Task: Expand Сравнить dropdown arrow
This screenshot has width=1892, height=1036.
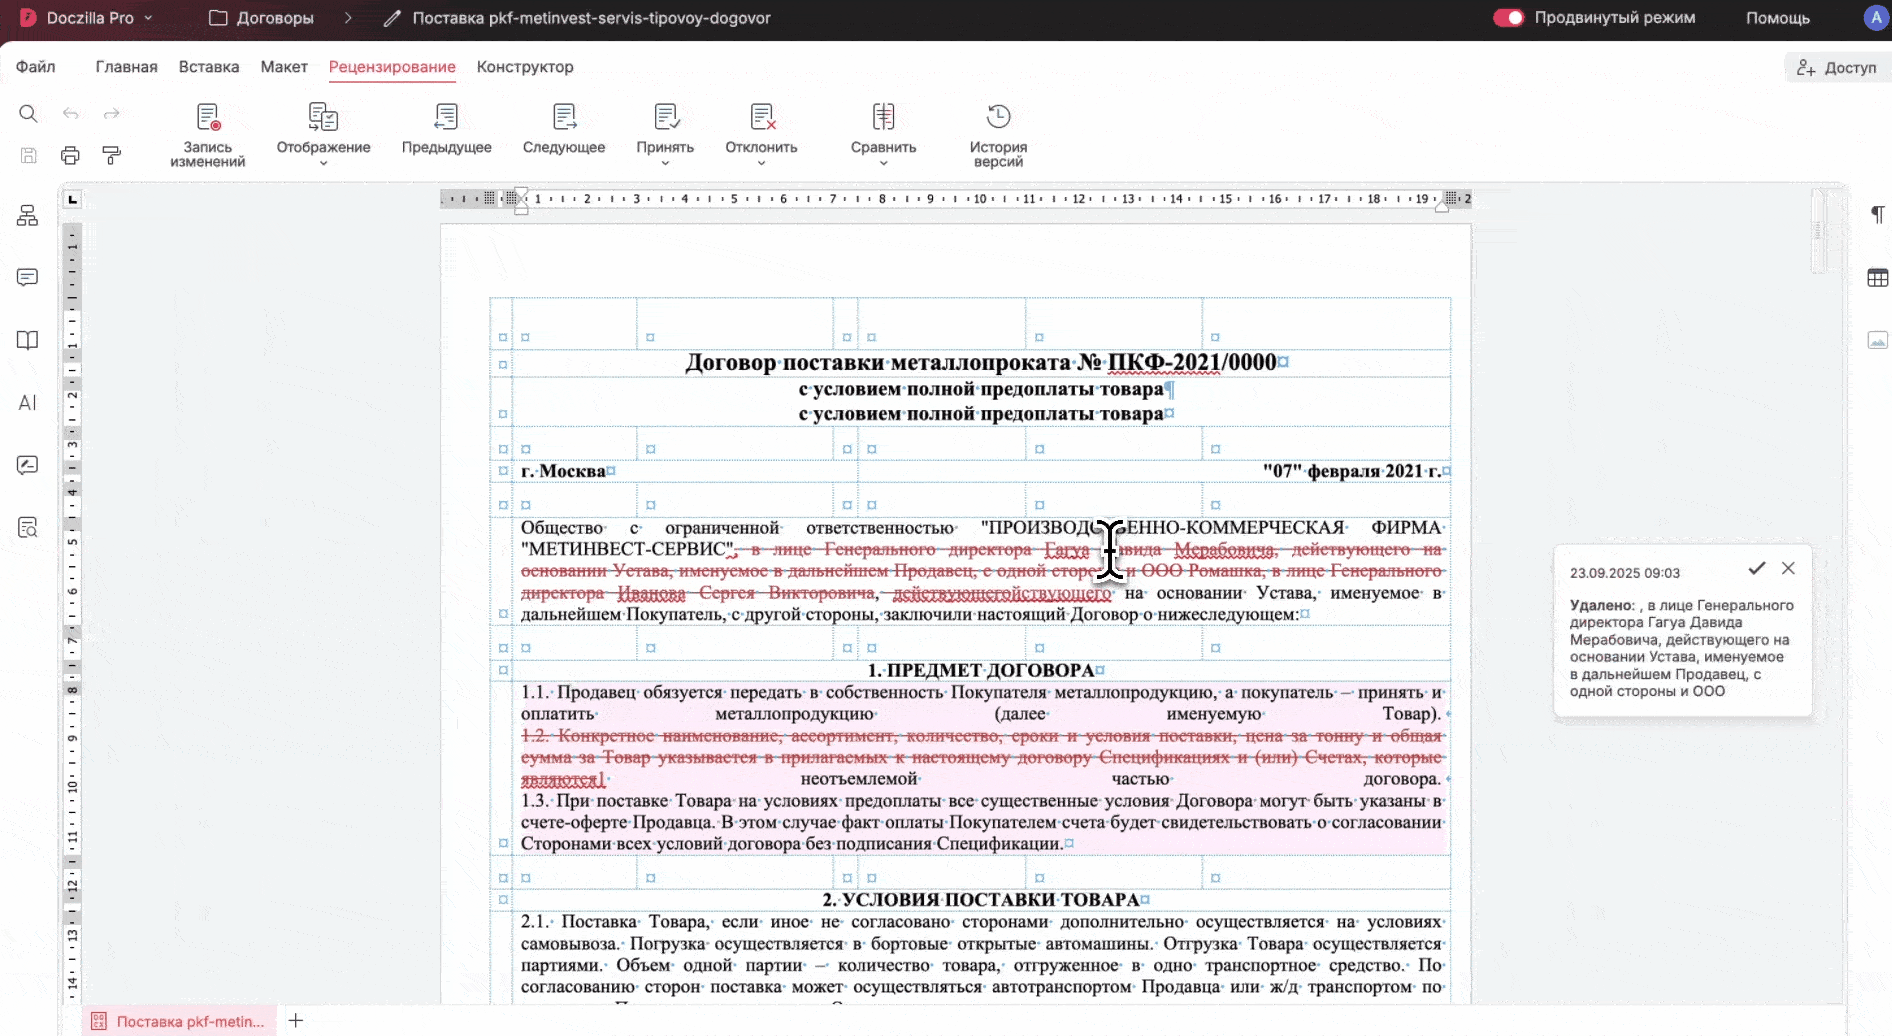Action: coord(883,163)
